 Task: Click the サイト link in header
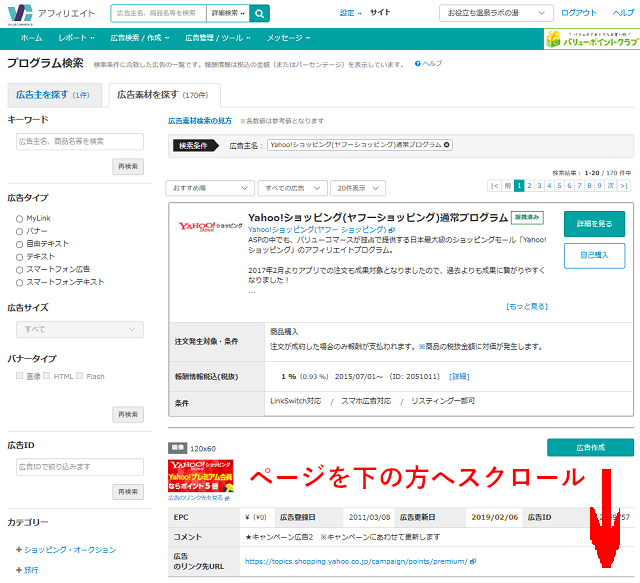point(380,13)
